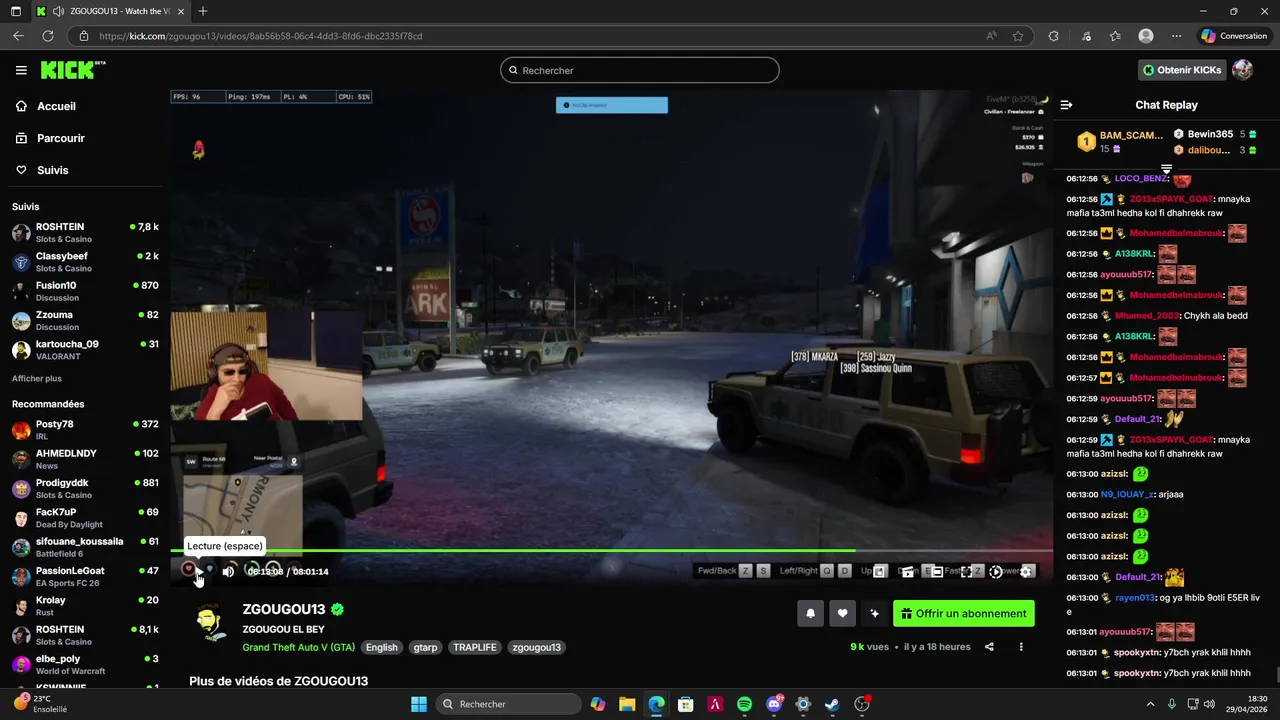Open PassionLeGoat channel in sidebar
1280x720 pixels.
85,576
